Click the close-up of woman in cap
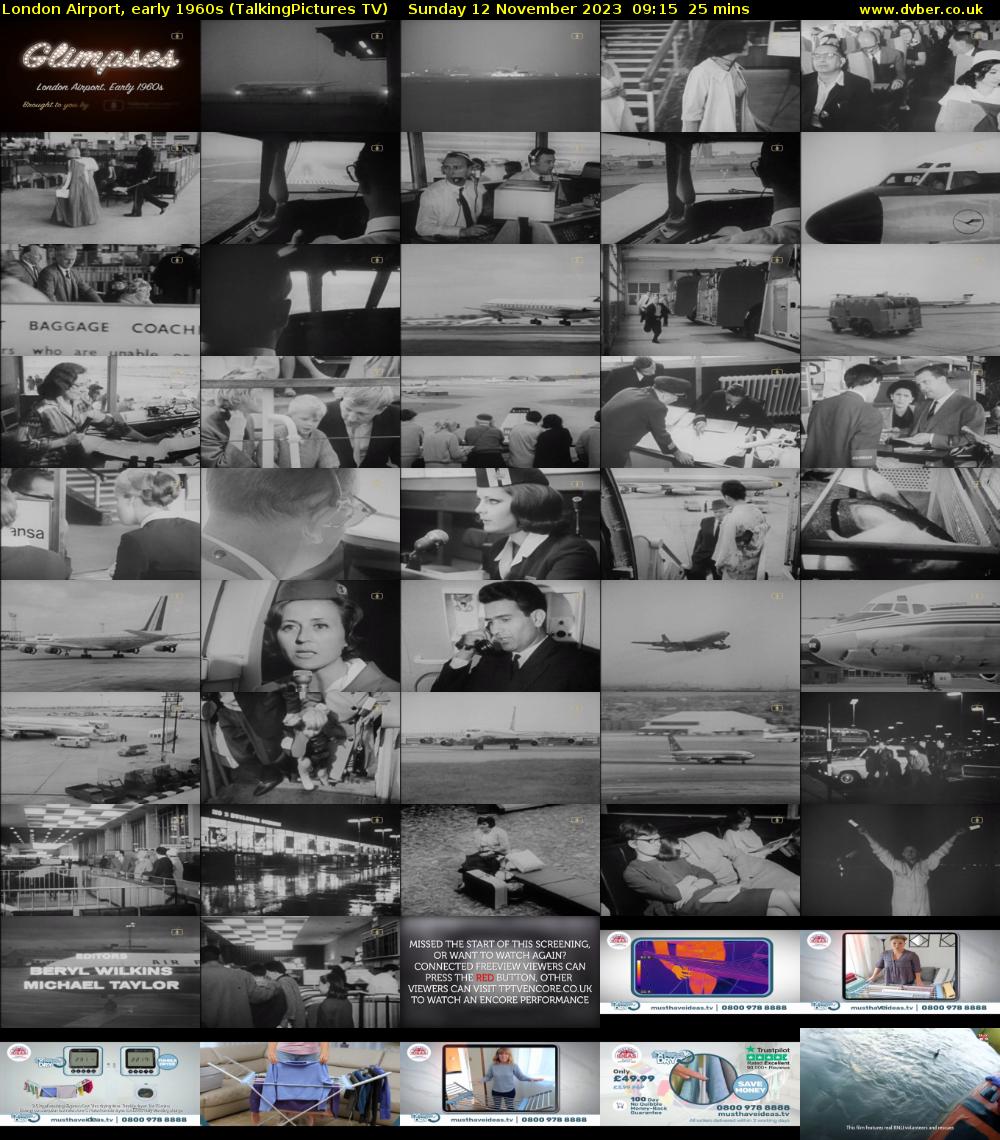Viewport: 1000px width, 1140px height. click(300, 635)
